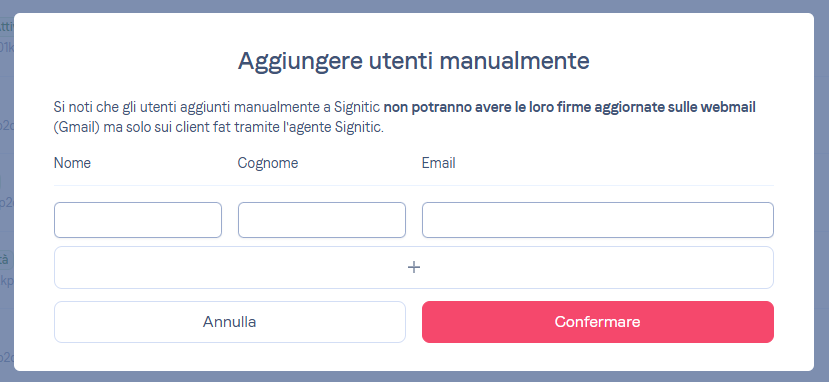Click the Cognome column label
This screenshot has width=829, height=382.
tap(268, 163)
